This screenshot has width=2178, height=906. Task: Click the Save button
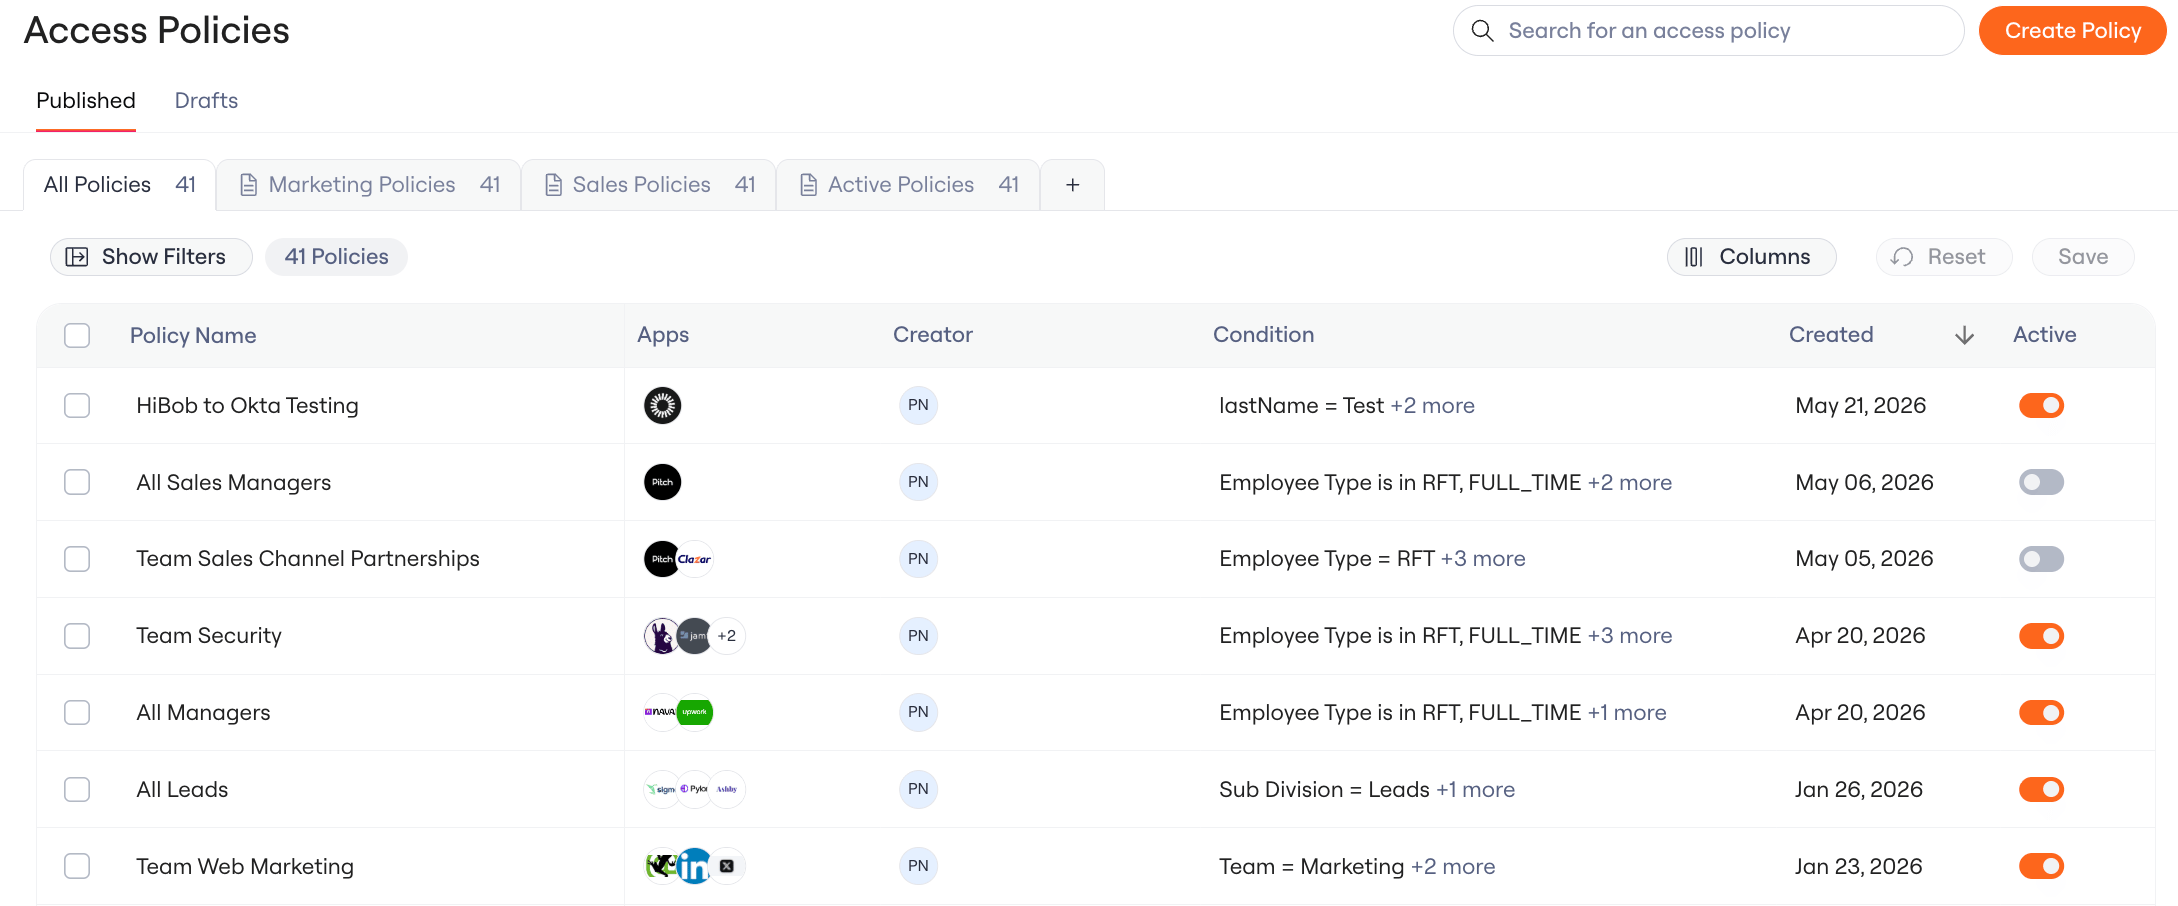click(2083, 257)
